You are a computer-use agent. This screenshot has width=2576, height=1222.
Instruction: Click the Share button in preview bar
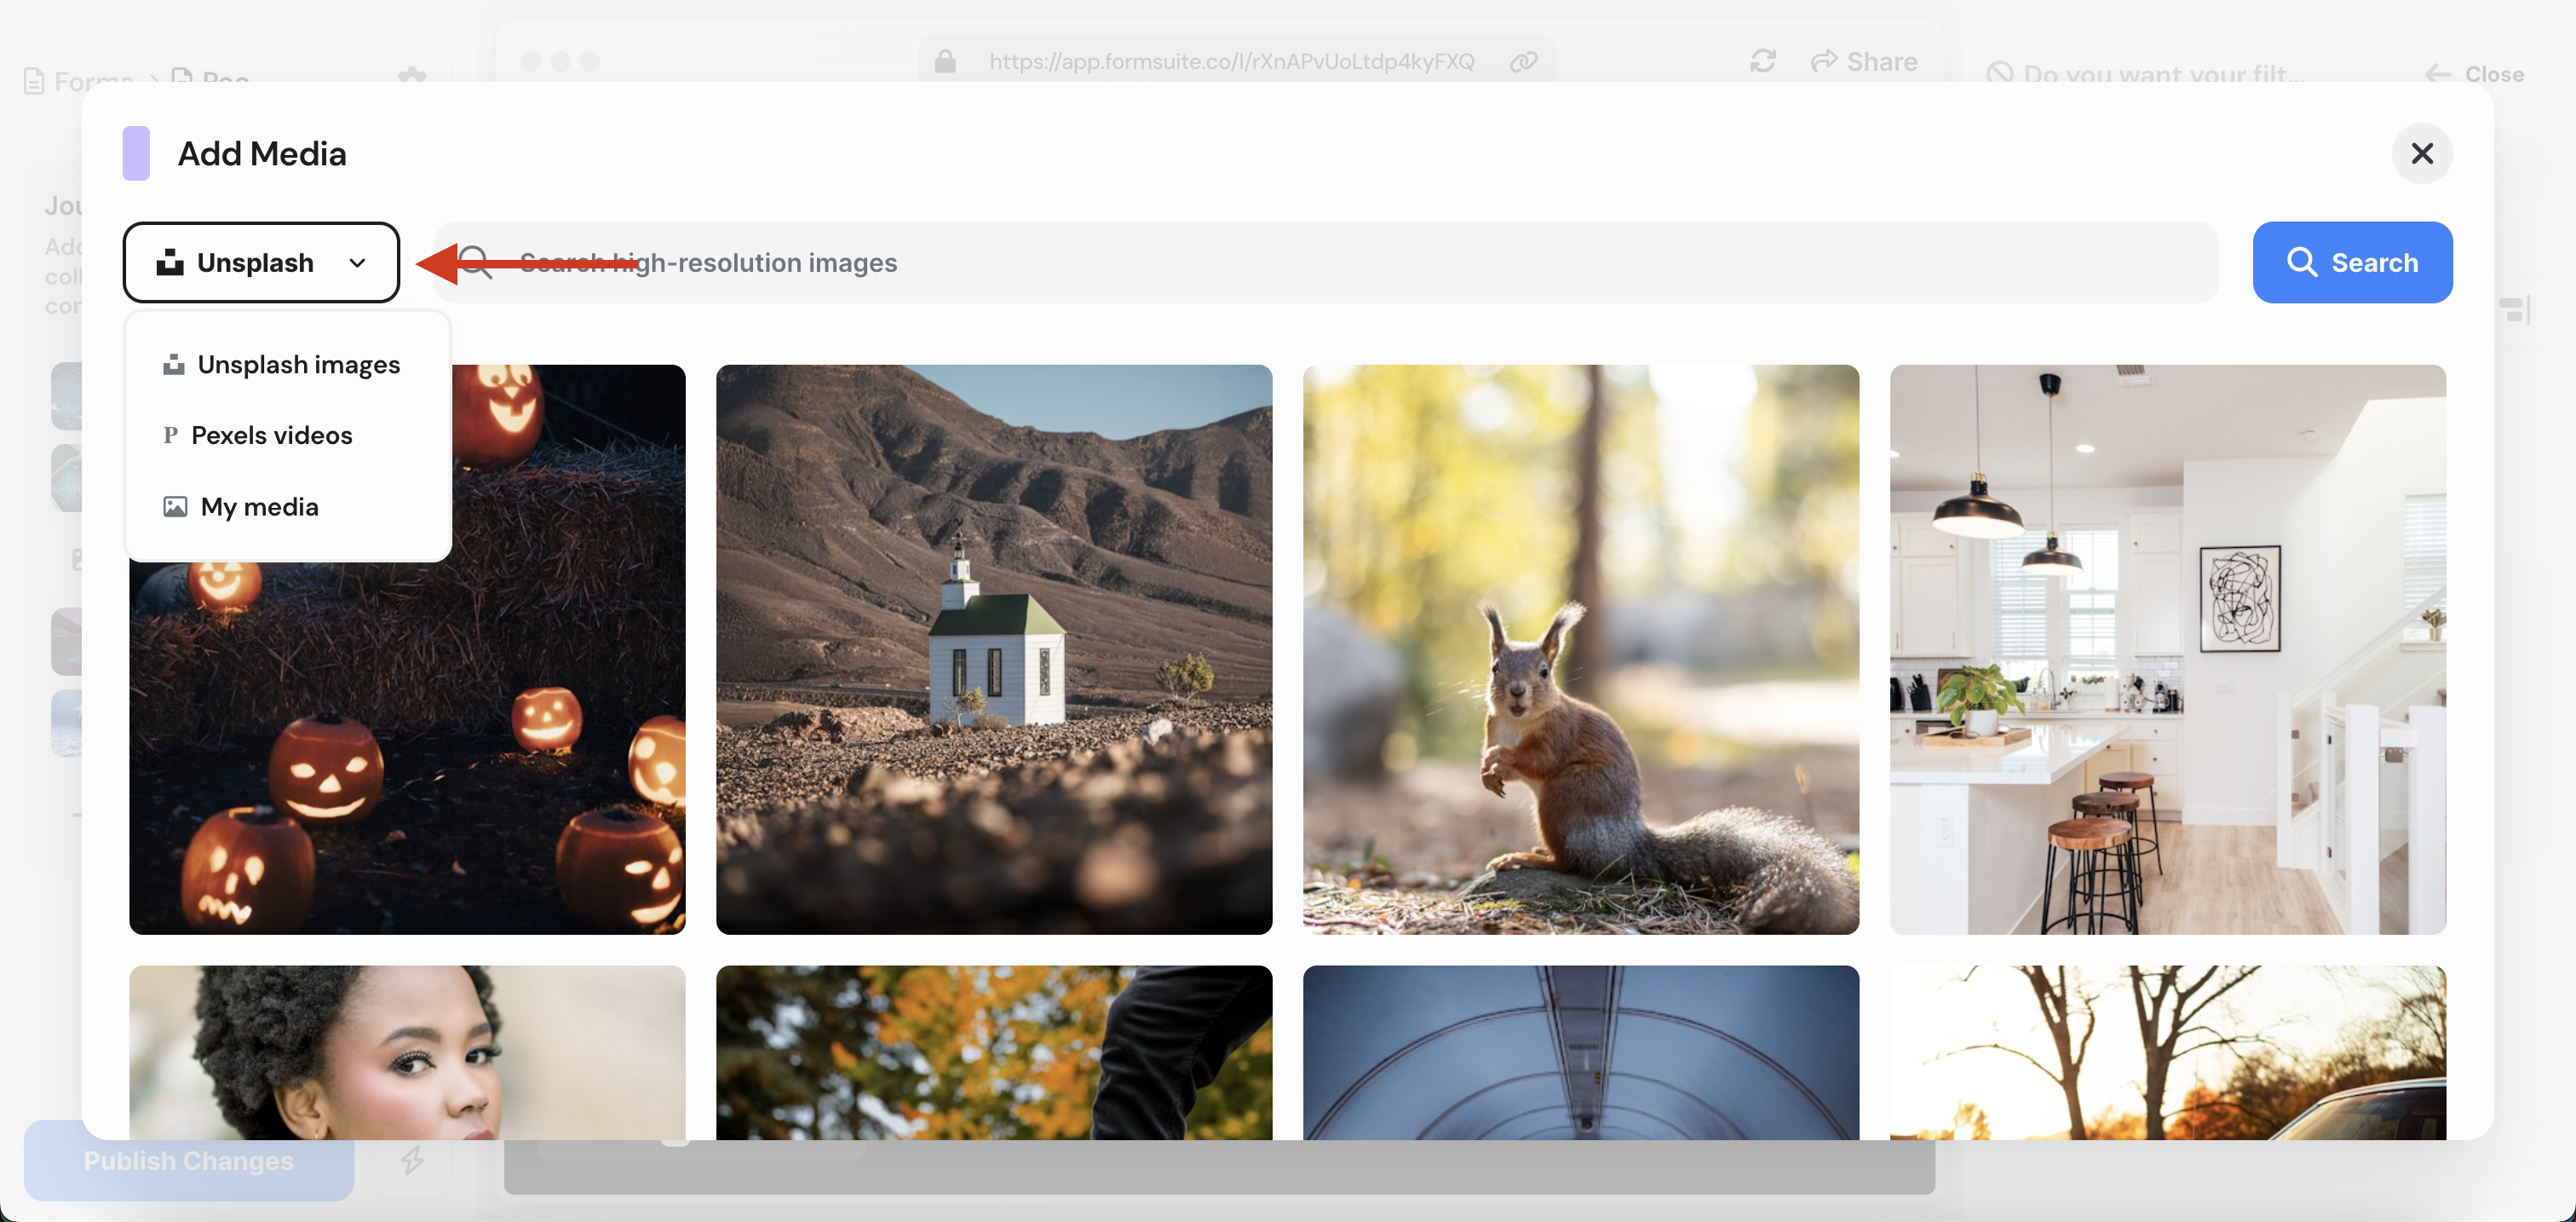coord(1863,62)
